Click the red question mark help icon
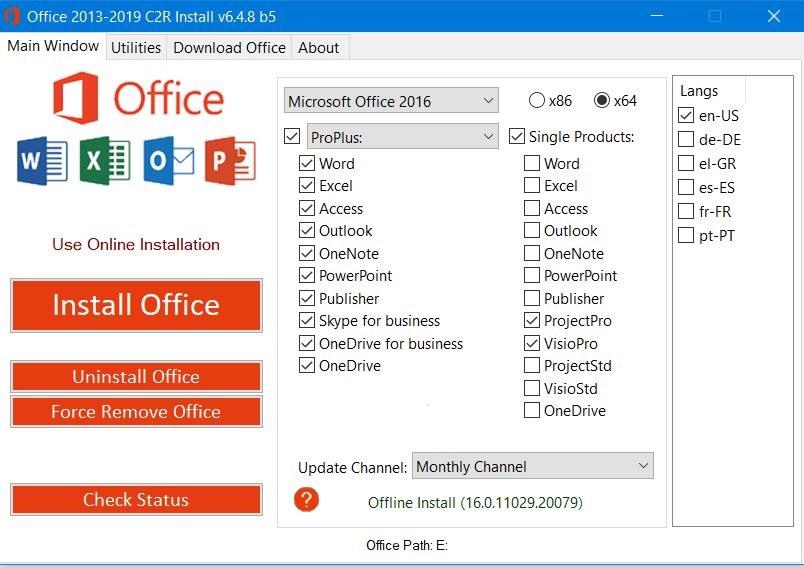The width and height of the screenshot is (804, 567). point(306,499)
